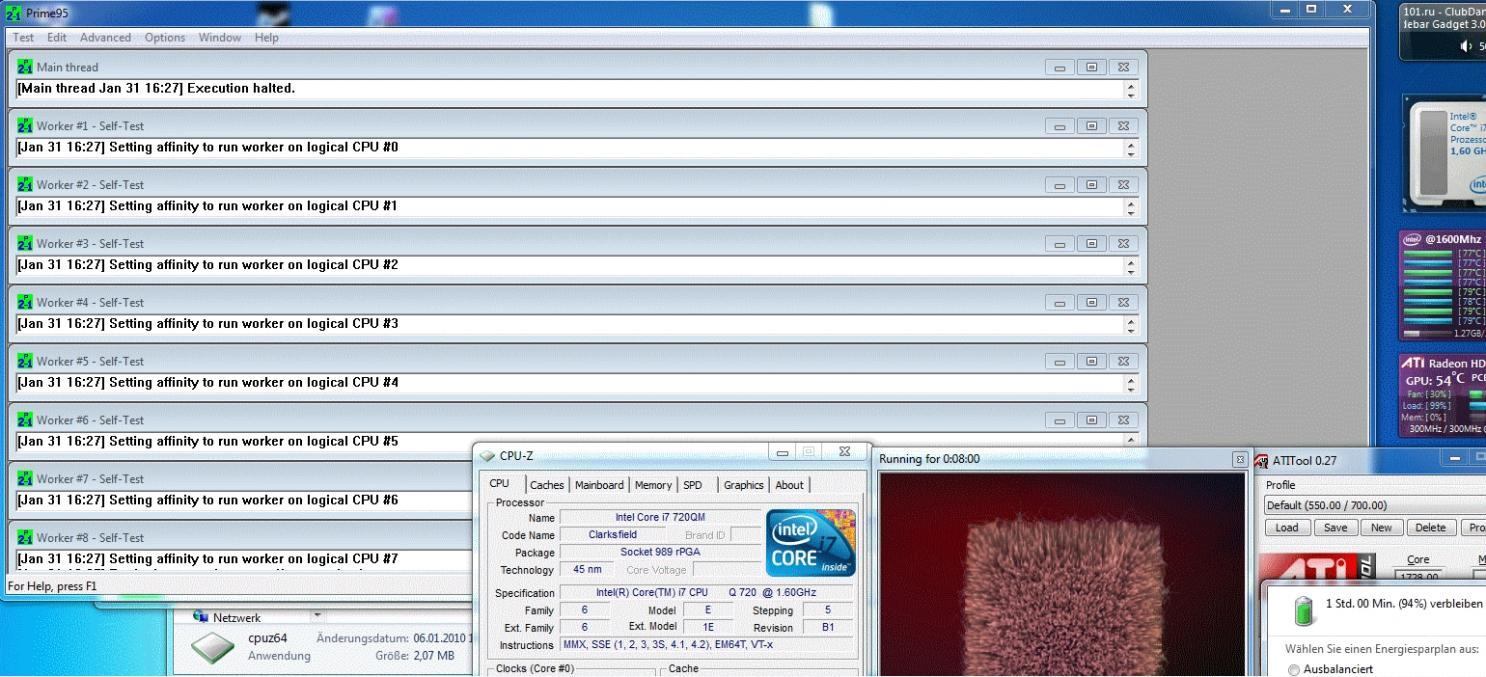Click the Worker #8 window icon
The image size is (1486, 677).
[x=26, y=539]
